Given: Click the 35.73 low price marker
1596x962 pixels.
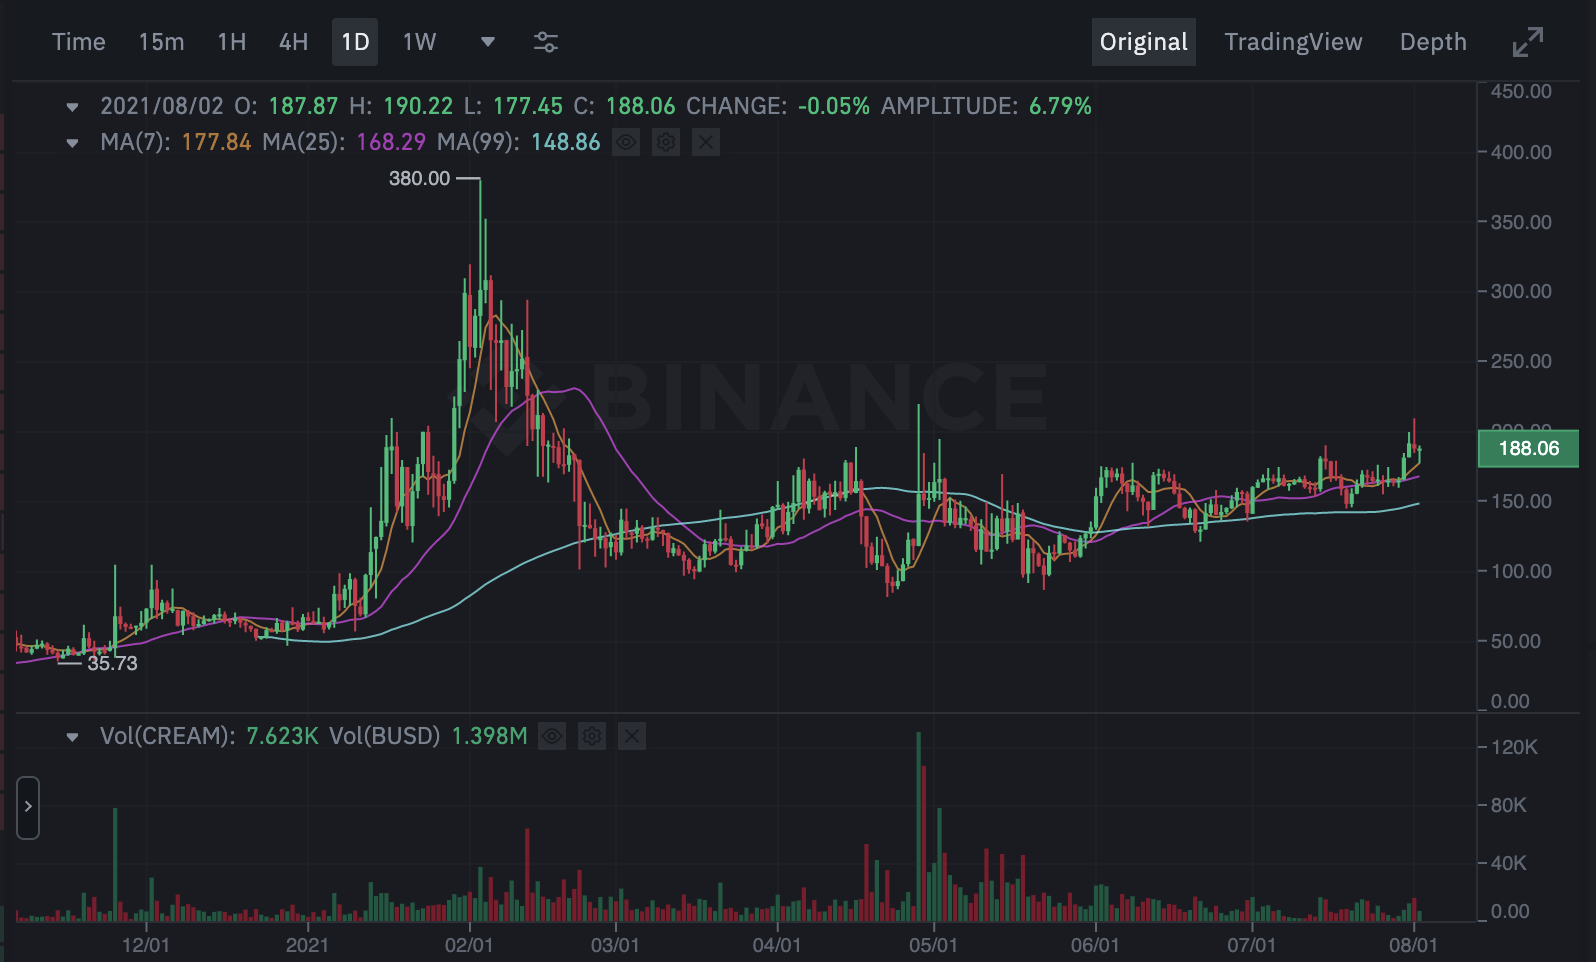Looking at the screenshot, I should (112, 663).
